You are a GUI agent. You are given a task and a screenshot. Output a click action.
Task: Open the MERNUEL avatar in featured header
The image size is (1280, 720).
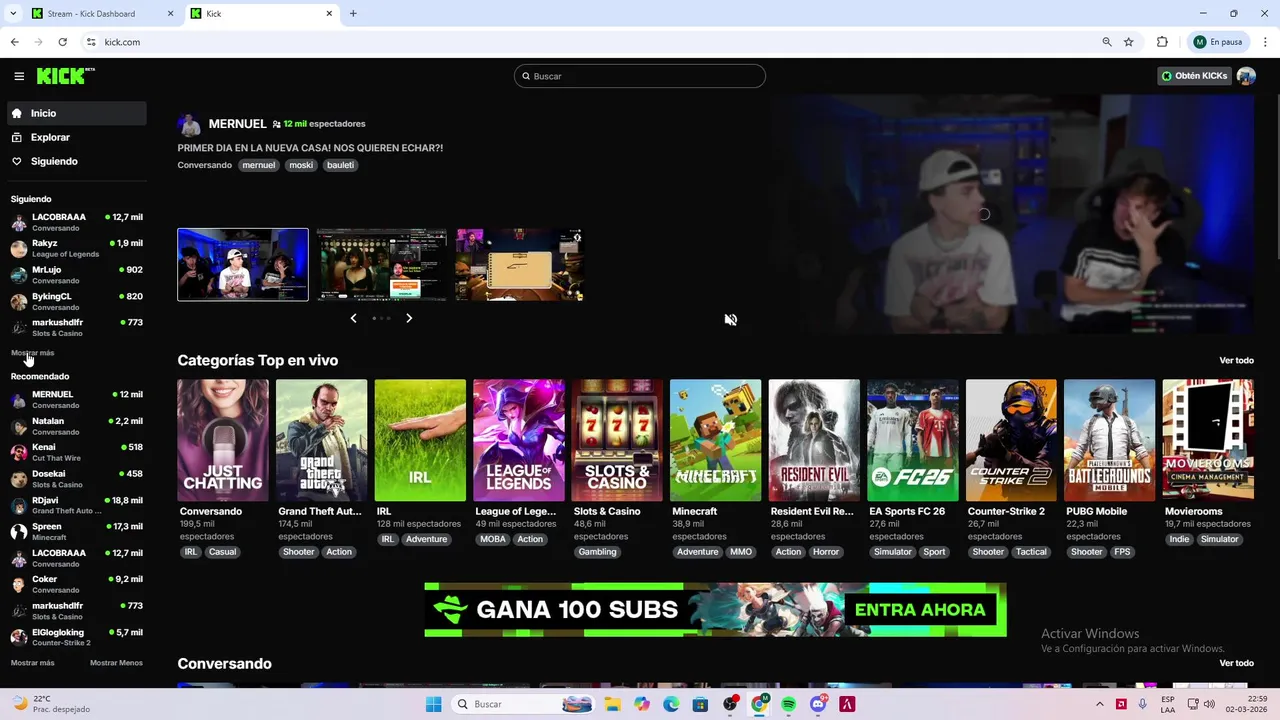[x=189, y=124]
